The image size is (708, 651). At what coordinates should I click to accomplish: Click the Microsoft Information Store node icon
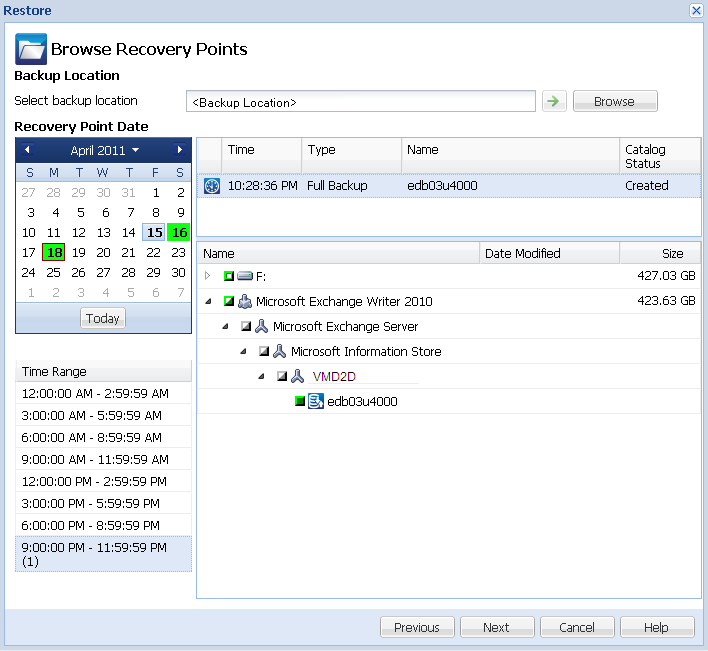(x=280, y=351)
